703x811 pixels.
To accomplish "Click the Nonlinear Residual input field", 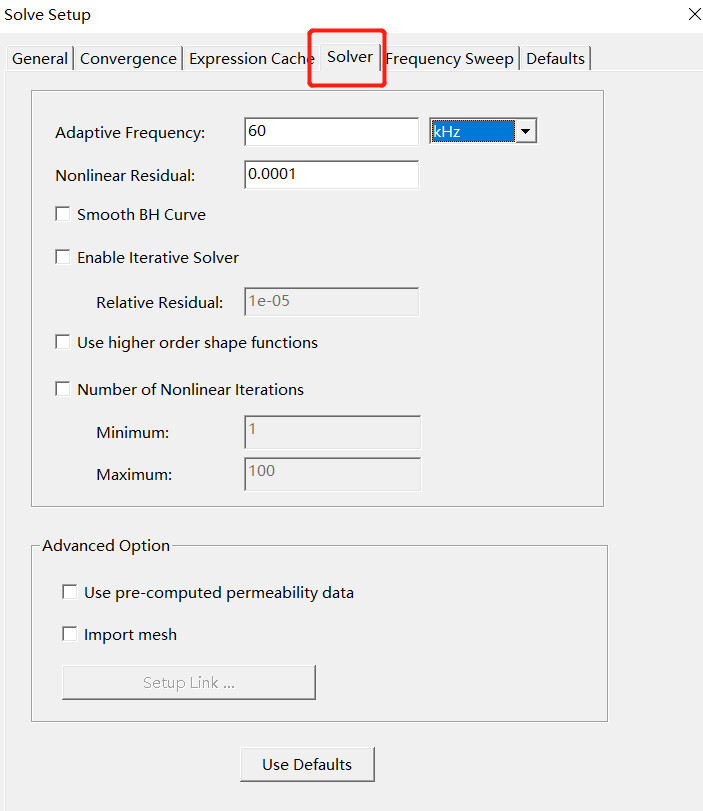I will 331,175.
